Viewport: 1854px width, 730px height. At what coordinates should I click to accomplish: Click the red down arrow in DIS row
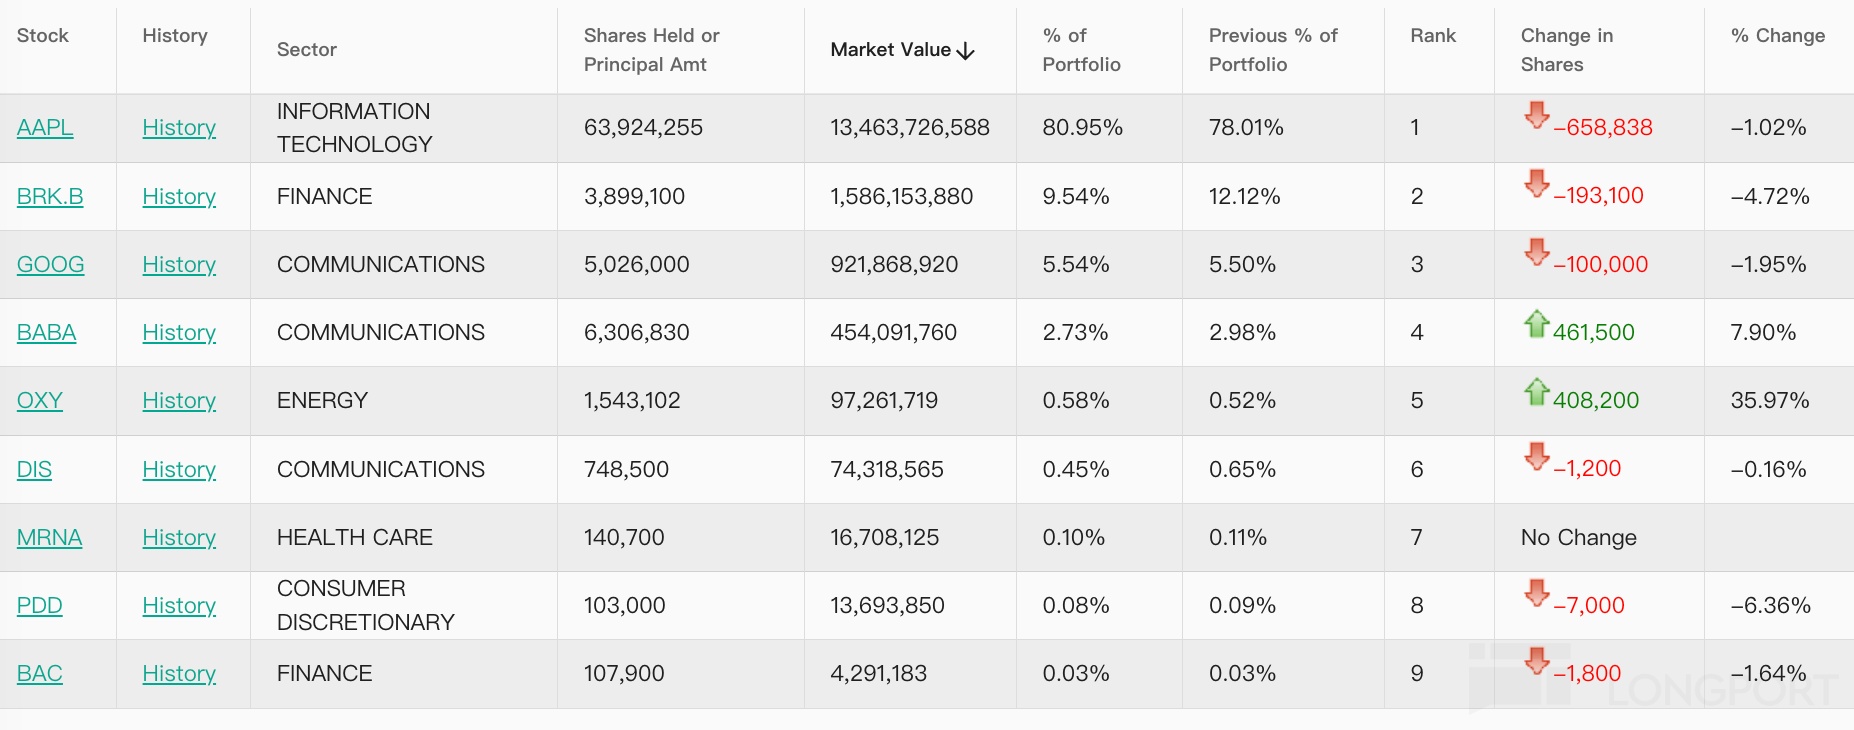coord(1537,456)
